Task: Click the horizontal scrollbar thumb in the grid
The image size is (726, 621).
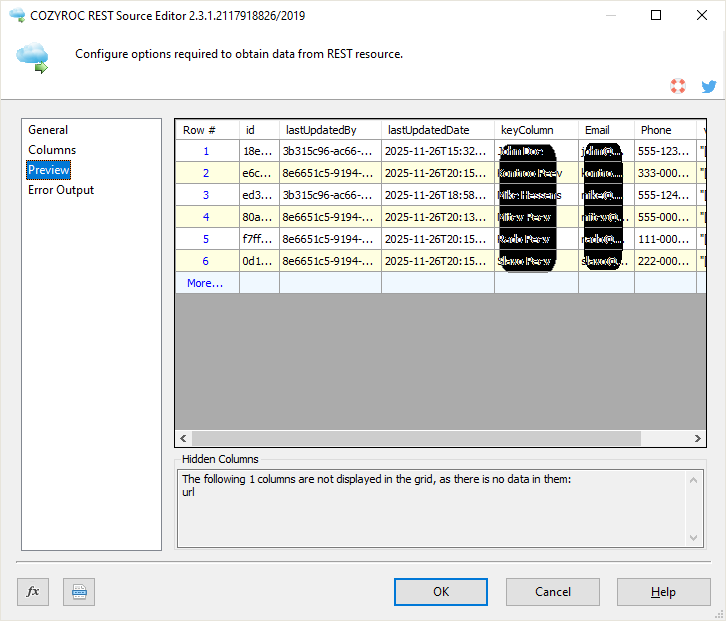Action: 416,438
